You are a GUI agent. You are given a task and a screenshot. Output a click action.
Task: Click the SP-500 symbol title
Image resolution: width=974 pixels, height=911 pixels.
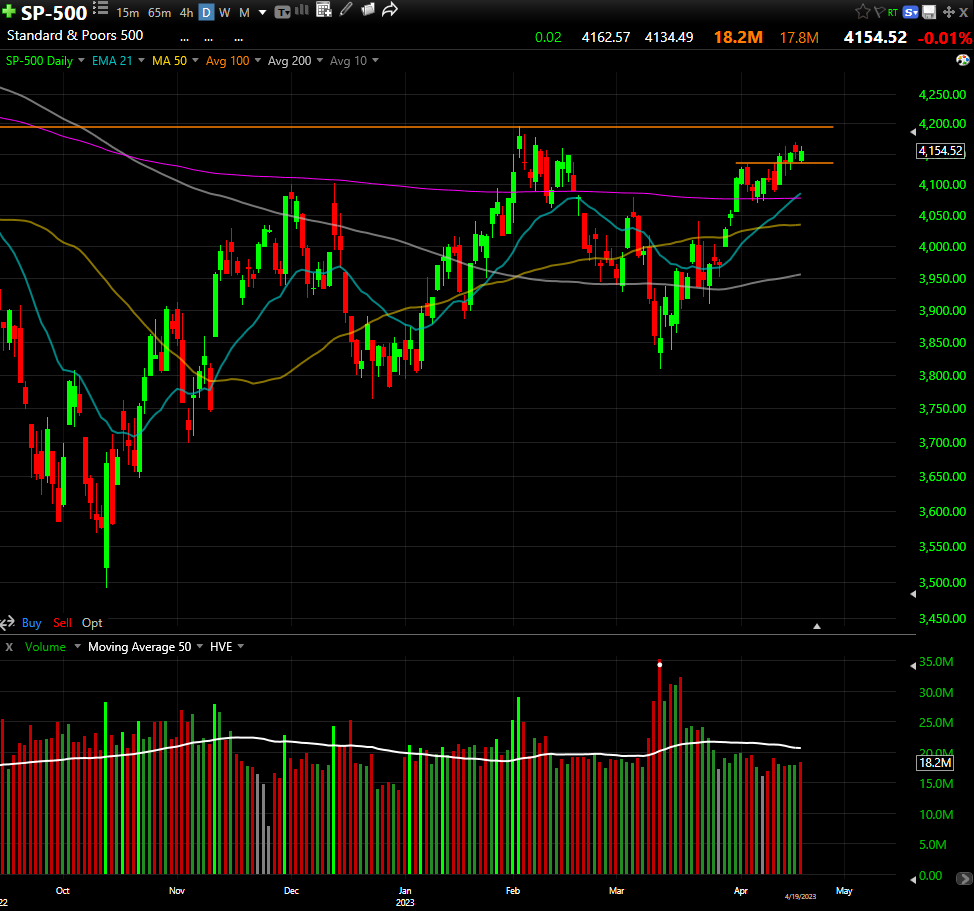pos(54,13)
